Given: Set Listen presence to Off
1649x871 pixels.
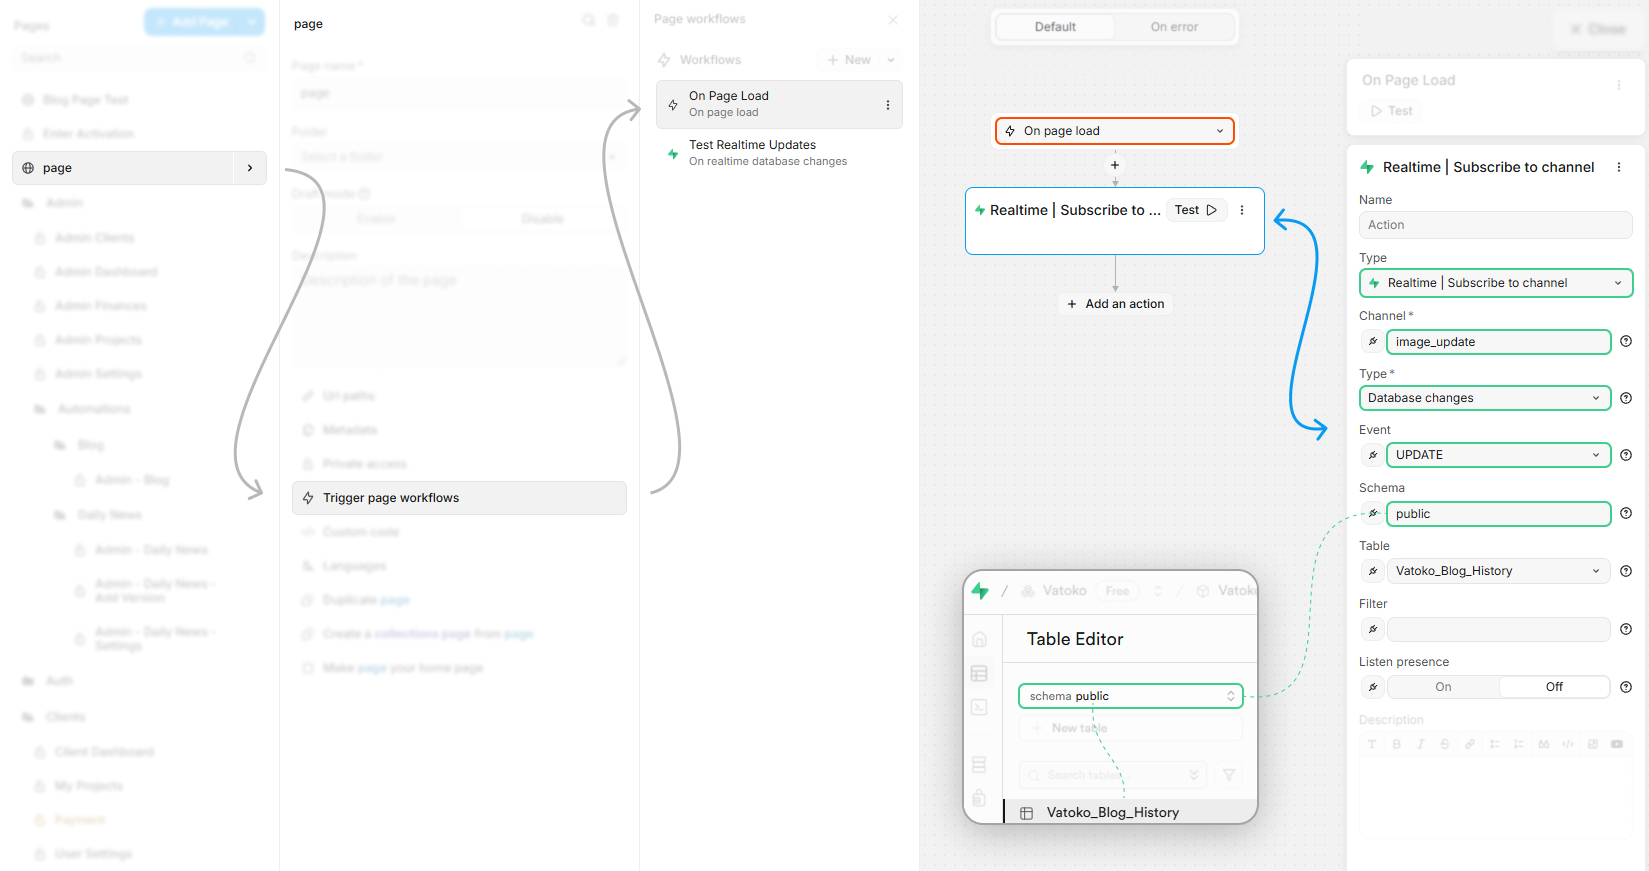Looking at the screenshot, I should (1554, 687).
